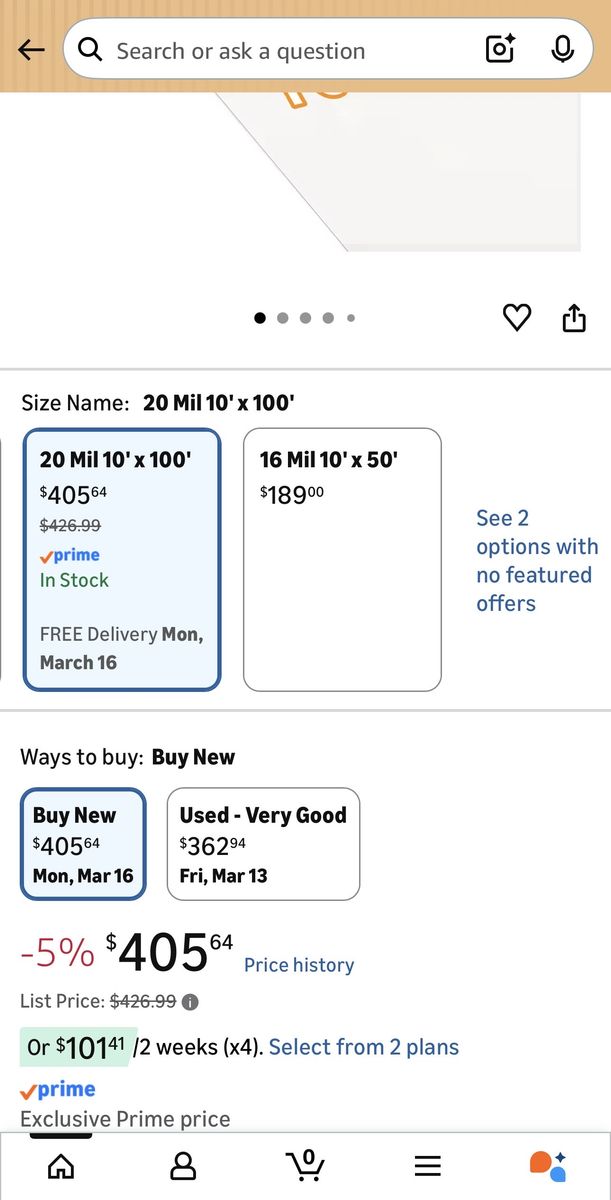Viewport: 611px width, 1200px height.
Task: Go to Home tab icon
Action: 61,1165
